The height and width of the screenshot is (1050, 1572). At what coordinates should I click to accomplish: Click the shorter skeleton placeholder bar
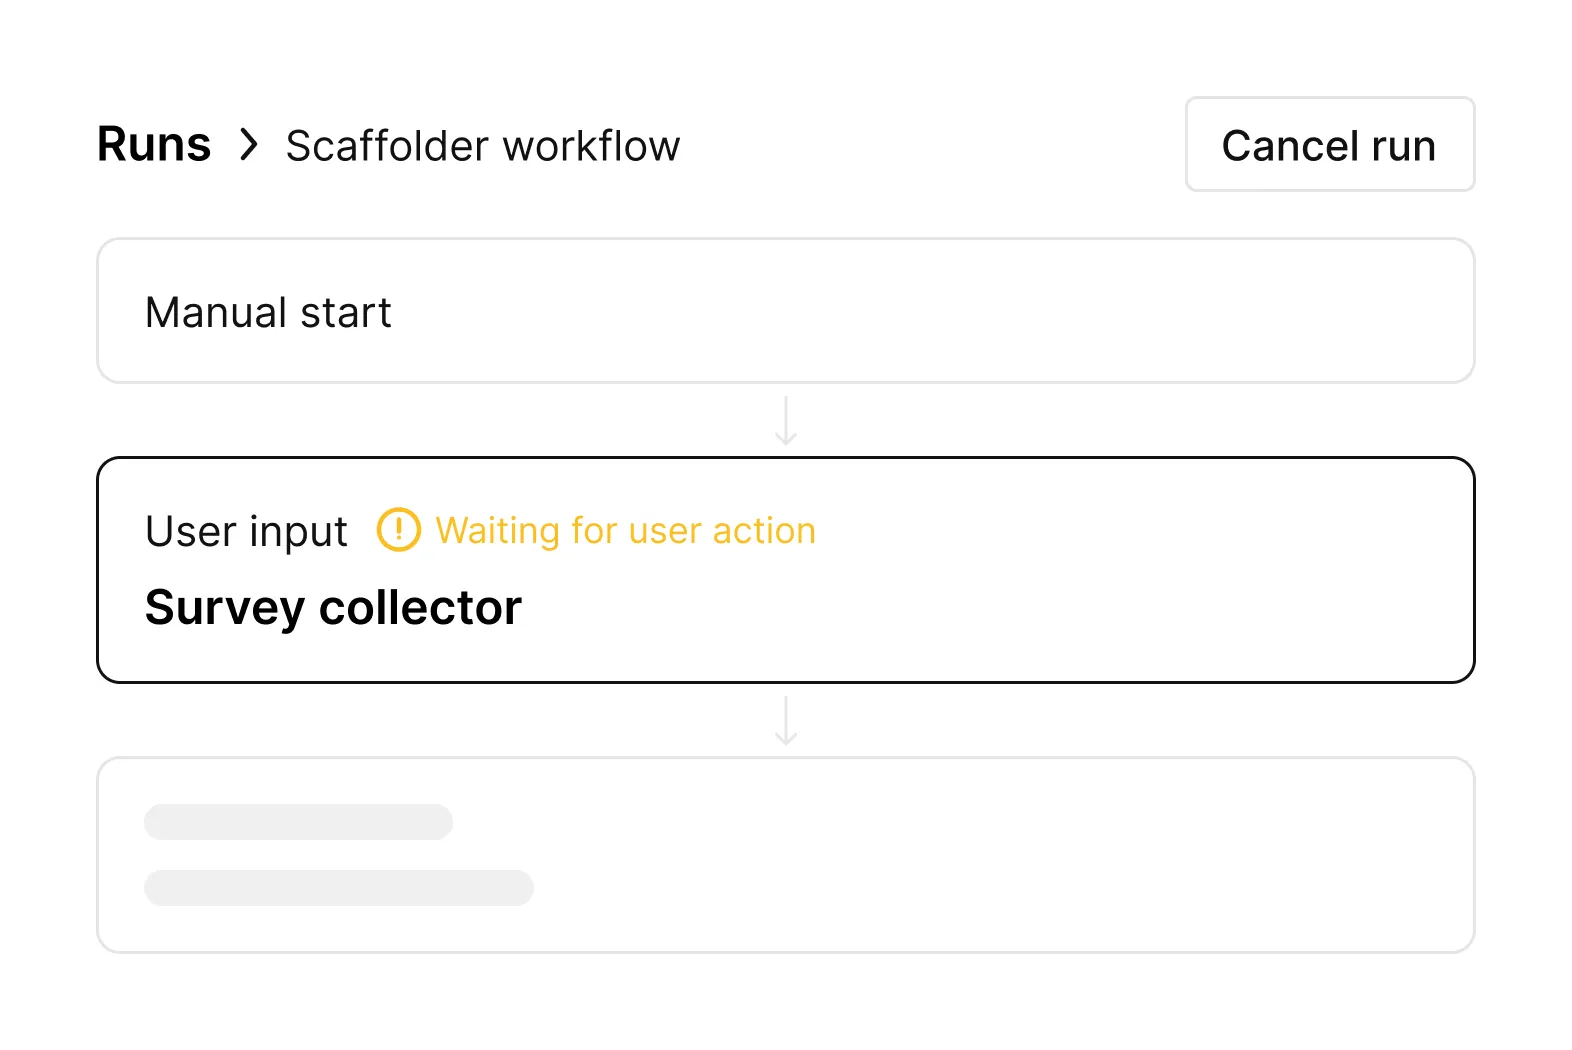298,822
